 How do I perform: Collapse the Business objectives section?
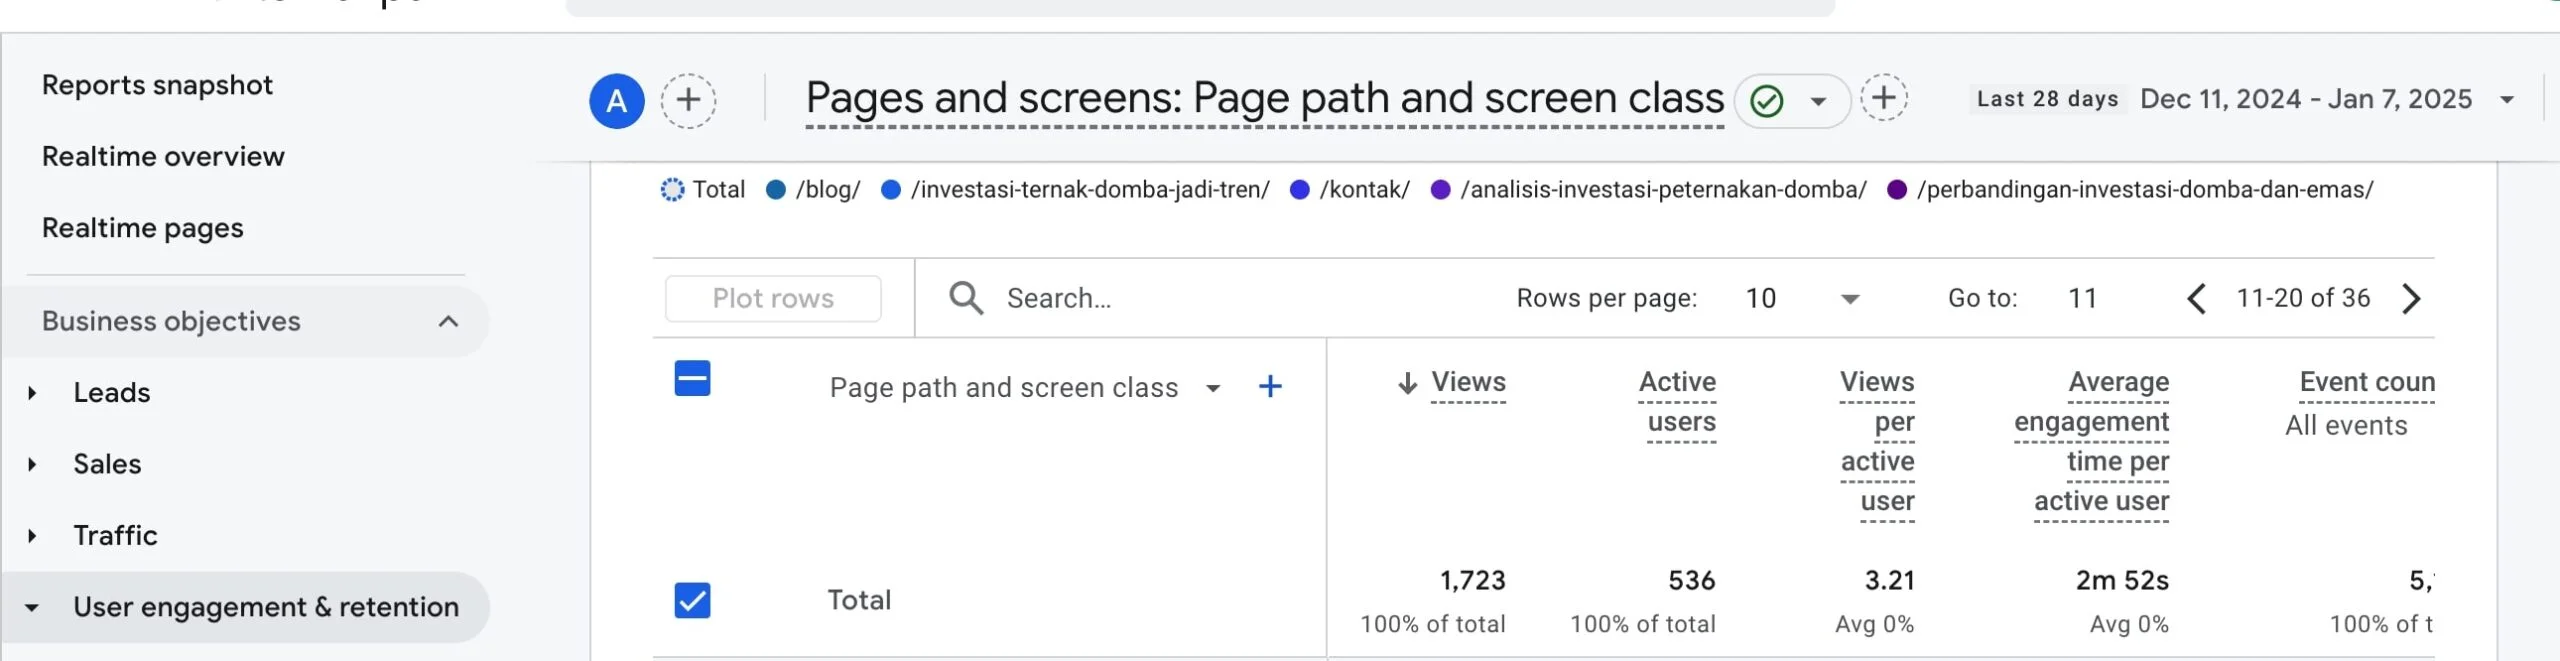click(448, 321)
